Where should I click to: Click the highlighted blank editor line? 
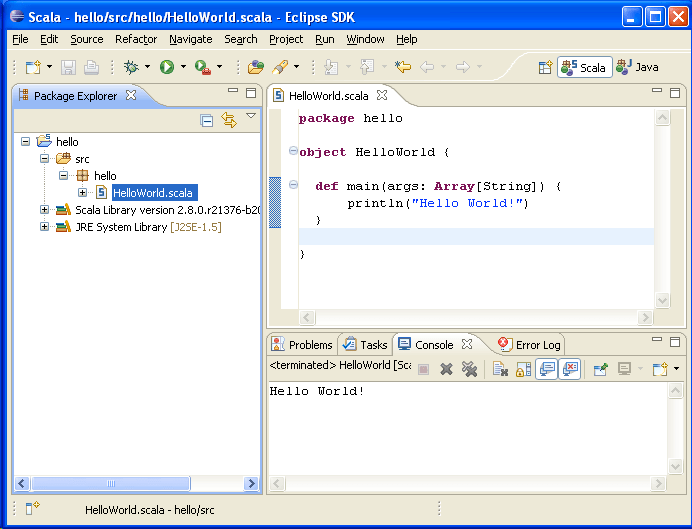coord(476,236)
